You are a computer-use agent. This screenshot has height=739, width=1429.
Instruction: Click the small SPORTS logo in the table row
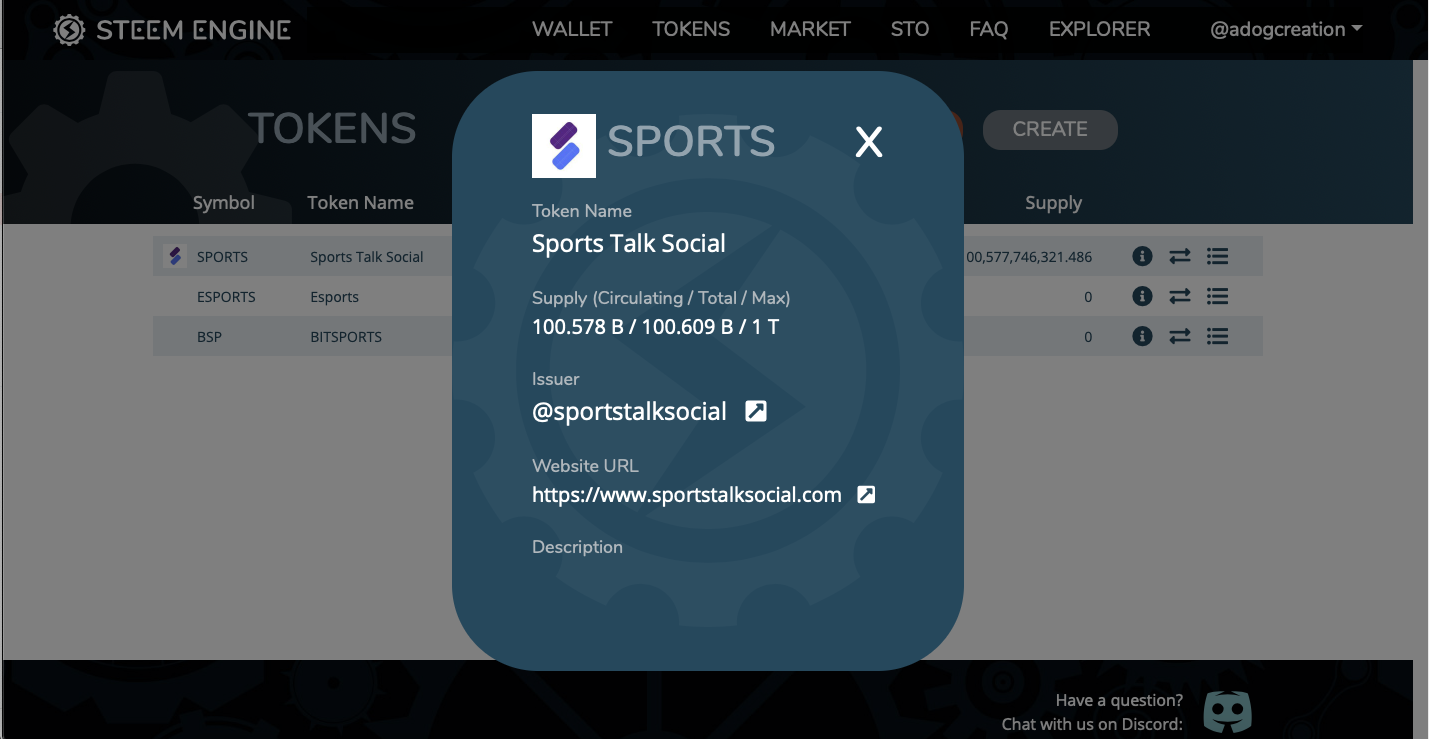coord(175,257)
